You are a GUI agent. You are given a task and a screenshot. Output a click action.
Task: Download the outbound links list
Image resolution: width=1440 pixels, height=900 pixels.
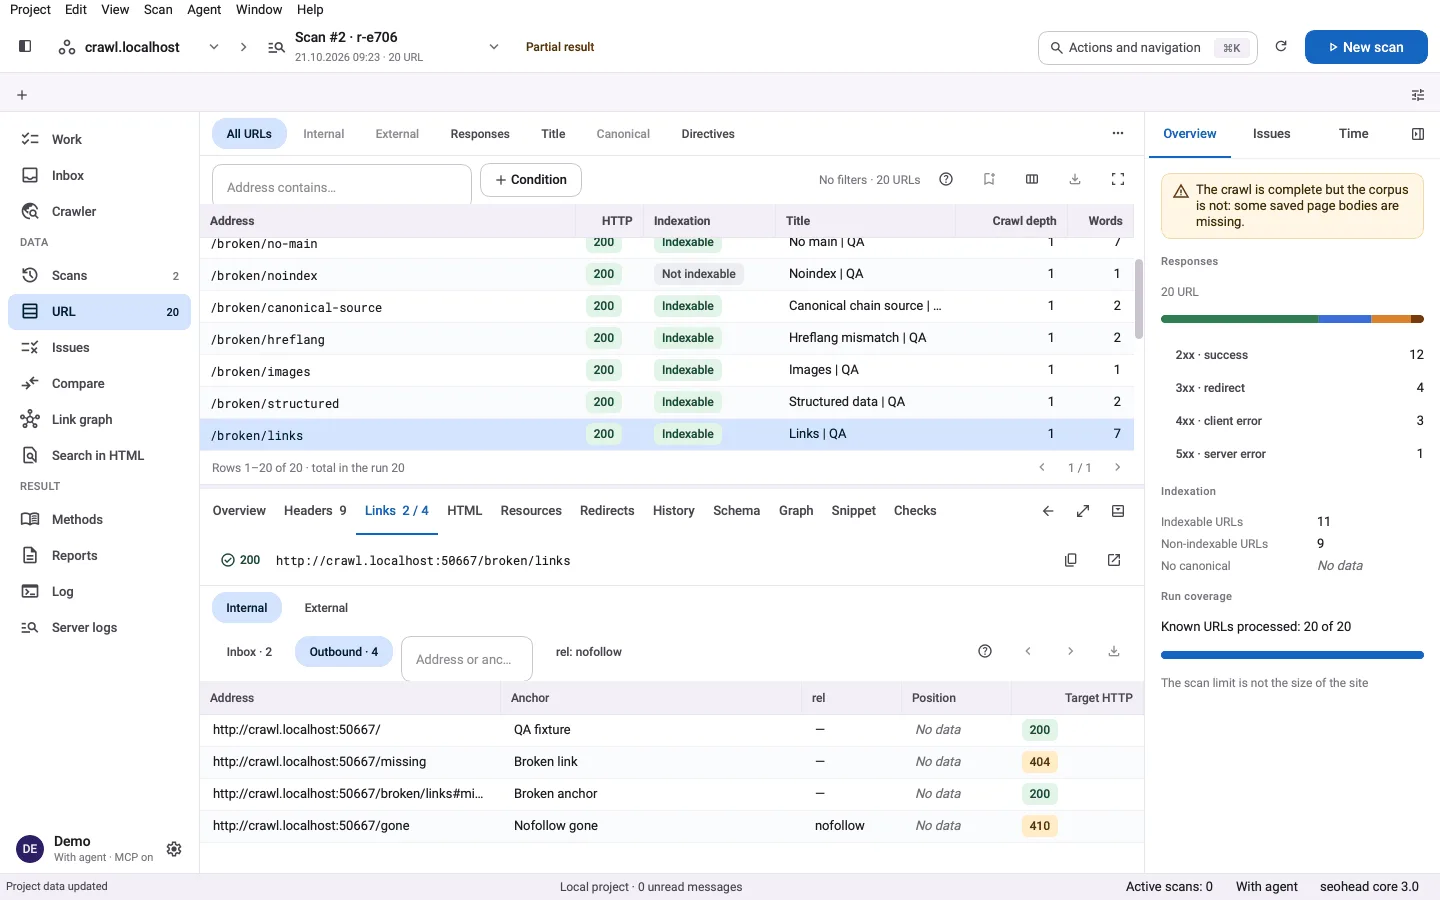1114,652
